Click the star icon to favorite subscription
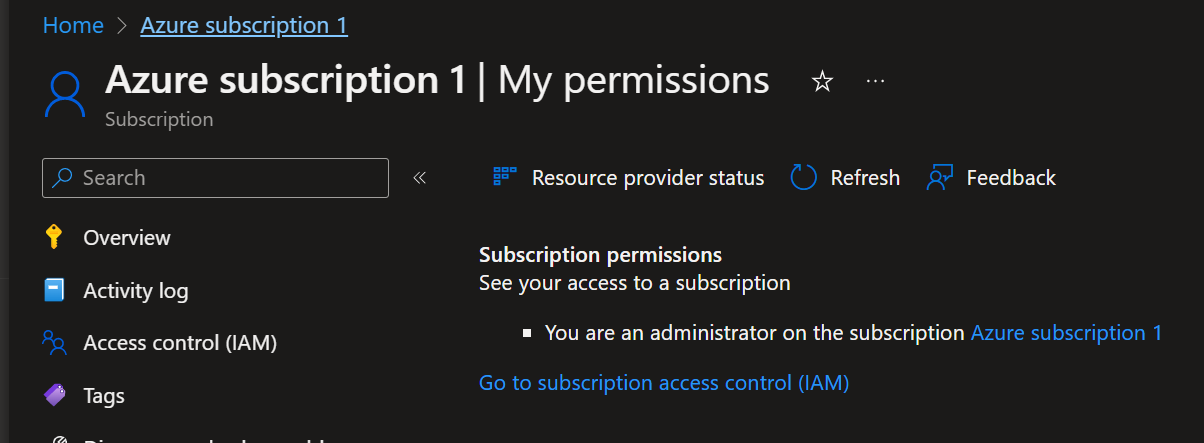This screenshot has height=443, width=1204. [822, 82]
